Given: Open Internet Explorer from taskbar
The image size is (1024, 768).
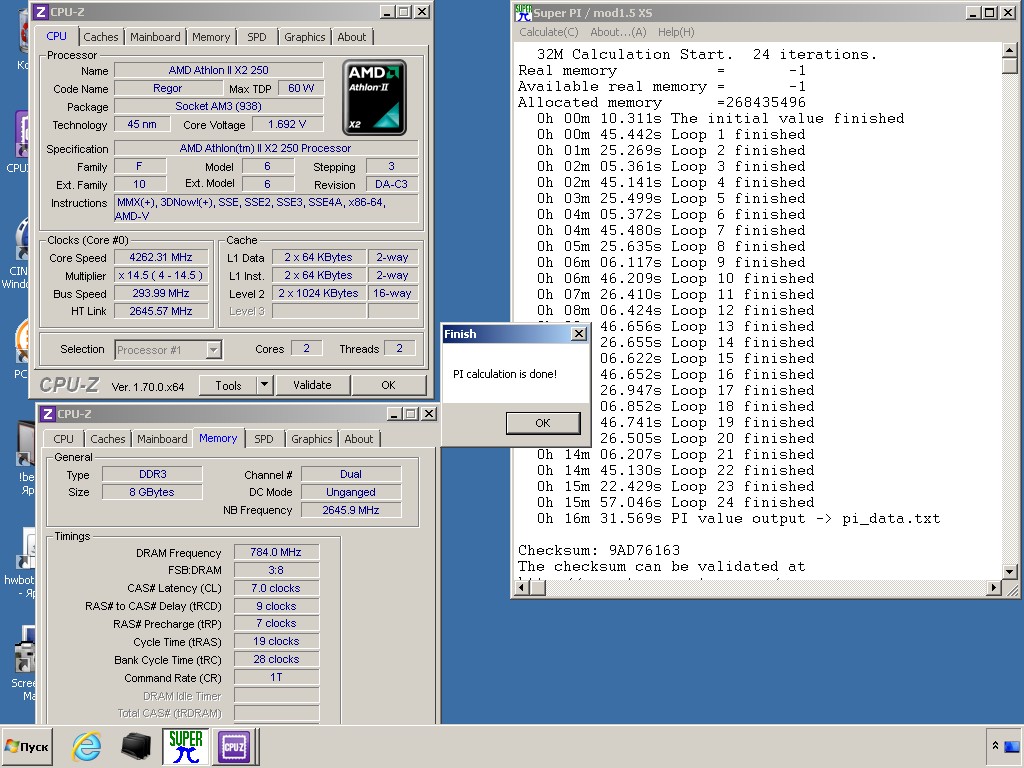Looking at the screenshot, I should point(86,746).
